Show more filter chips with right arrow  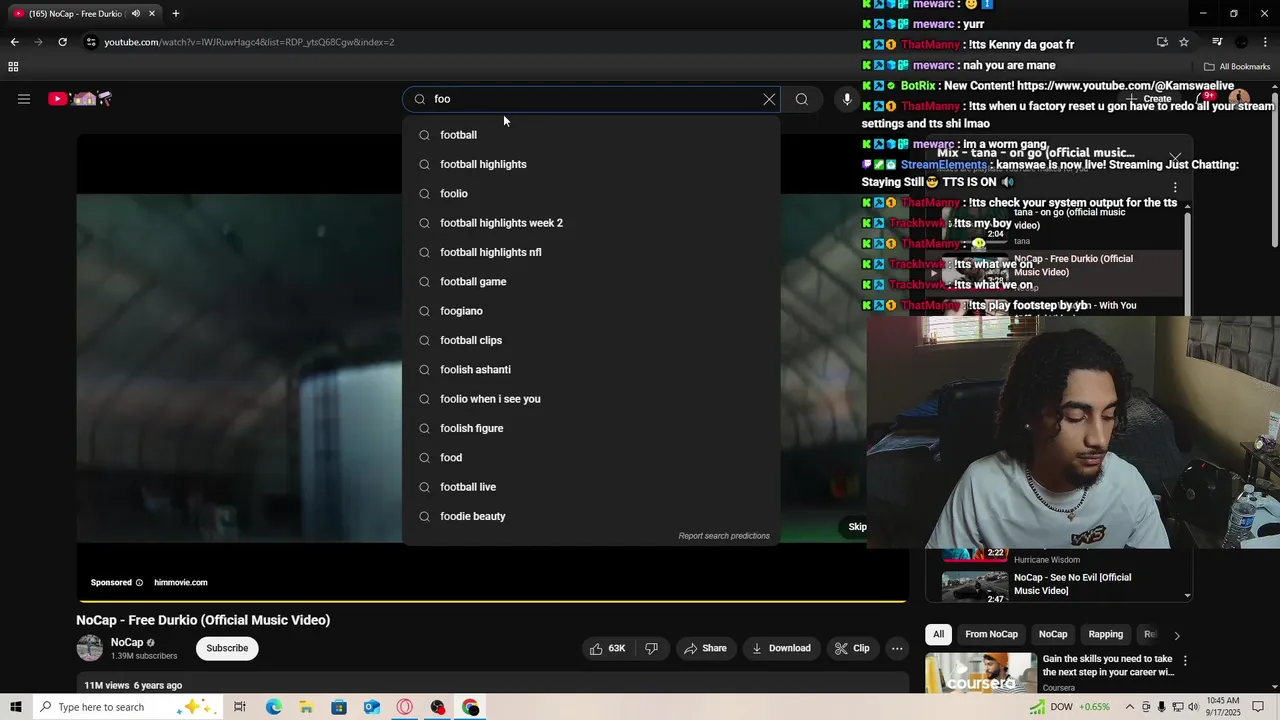tap(1177, 635)
